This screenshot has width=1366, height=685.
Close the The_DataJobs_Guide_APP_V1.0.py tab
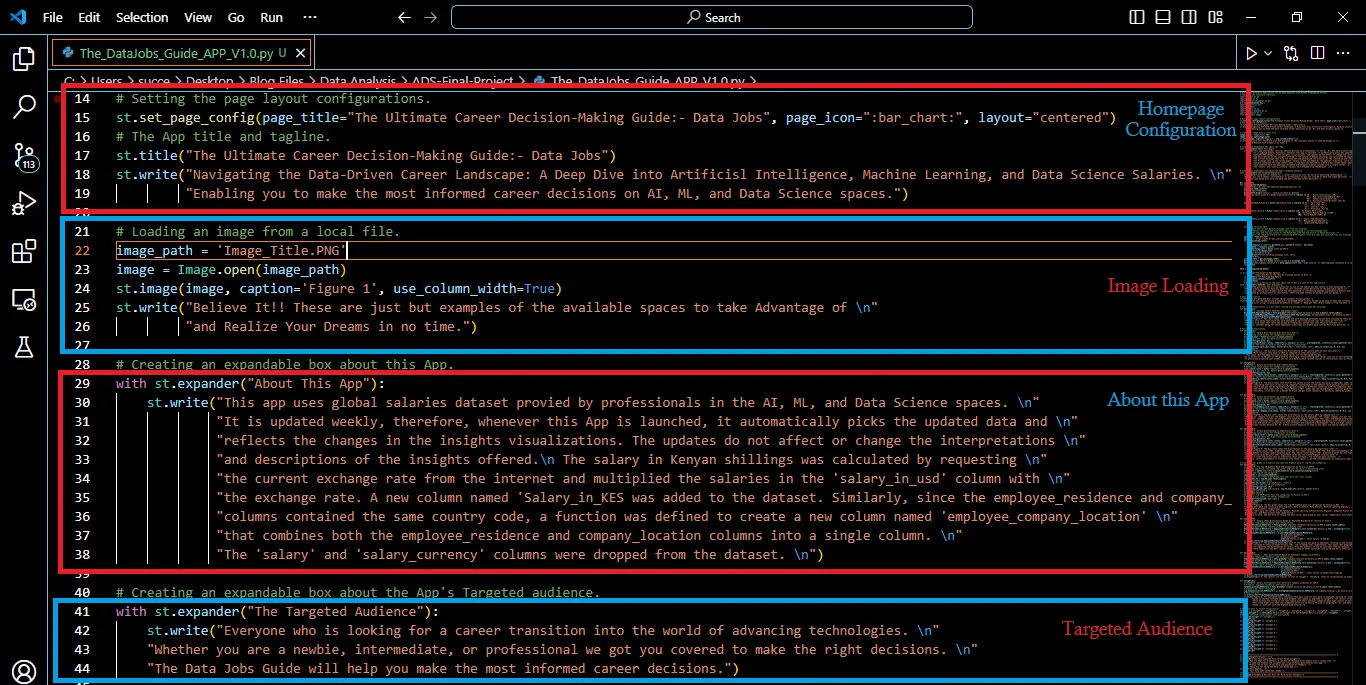click(x=301, y=53)
